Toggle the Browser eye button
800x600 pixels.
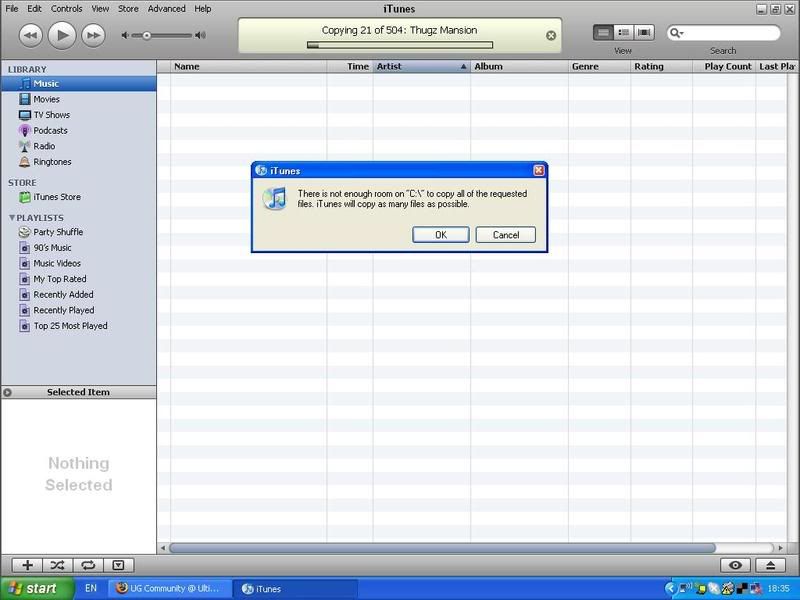(735, 565)
